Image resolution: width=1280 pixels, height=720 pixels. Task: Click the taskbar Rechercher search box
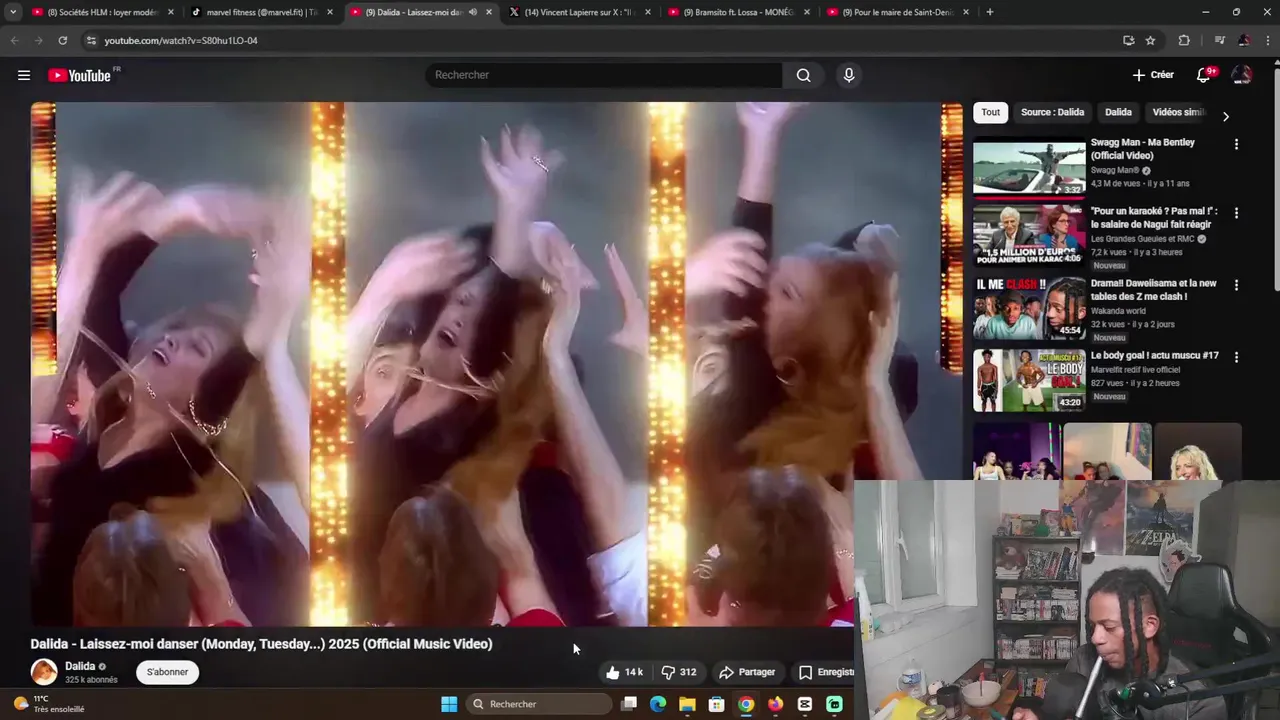click(539, 704)
